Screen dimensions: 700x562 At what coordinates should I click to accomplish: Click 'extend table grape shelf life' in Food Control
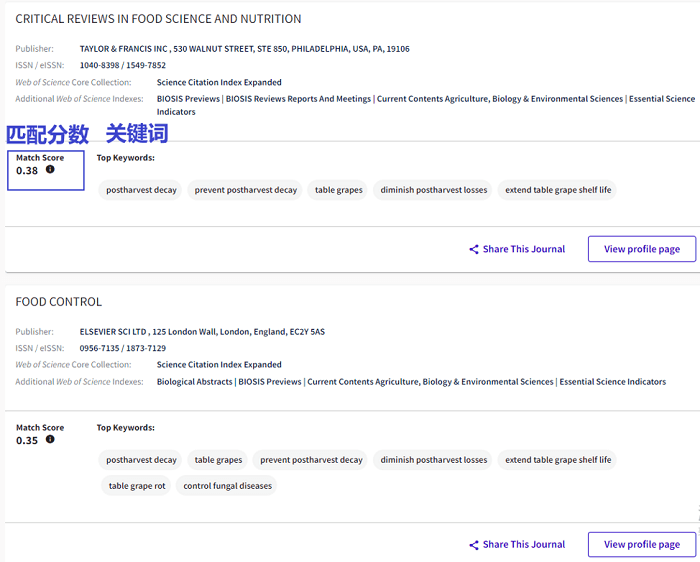(x=558, y=460)
